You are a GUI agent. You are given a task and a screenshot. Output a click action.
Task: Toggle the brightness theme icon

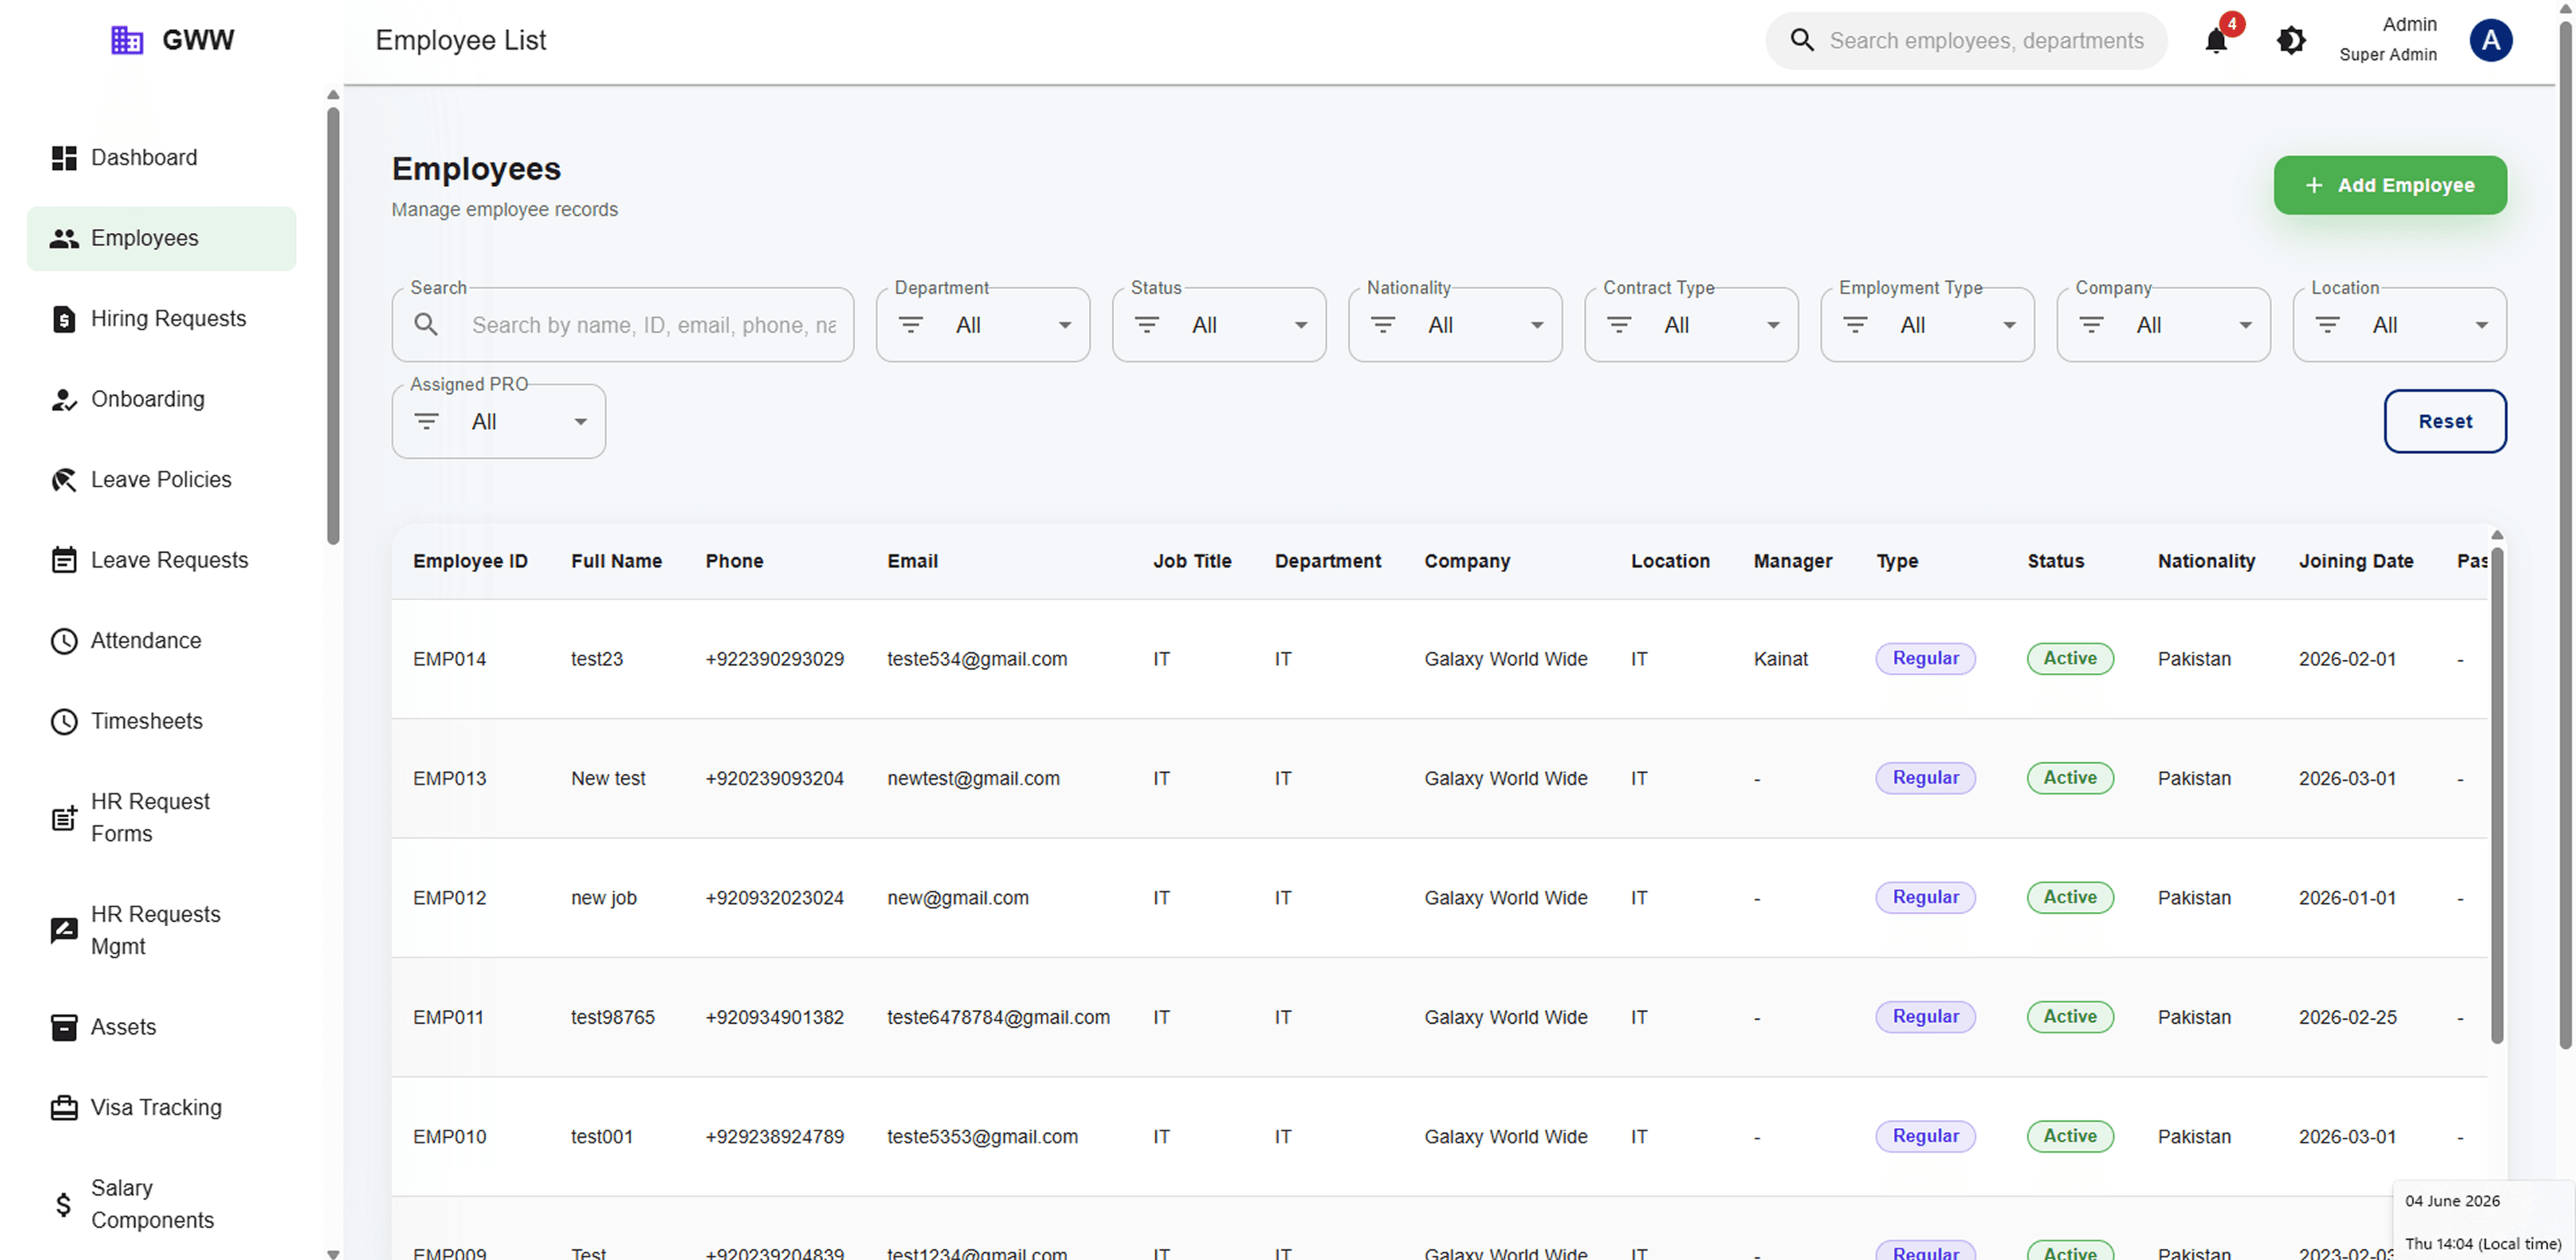pos(2291,41)
